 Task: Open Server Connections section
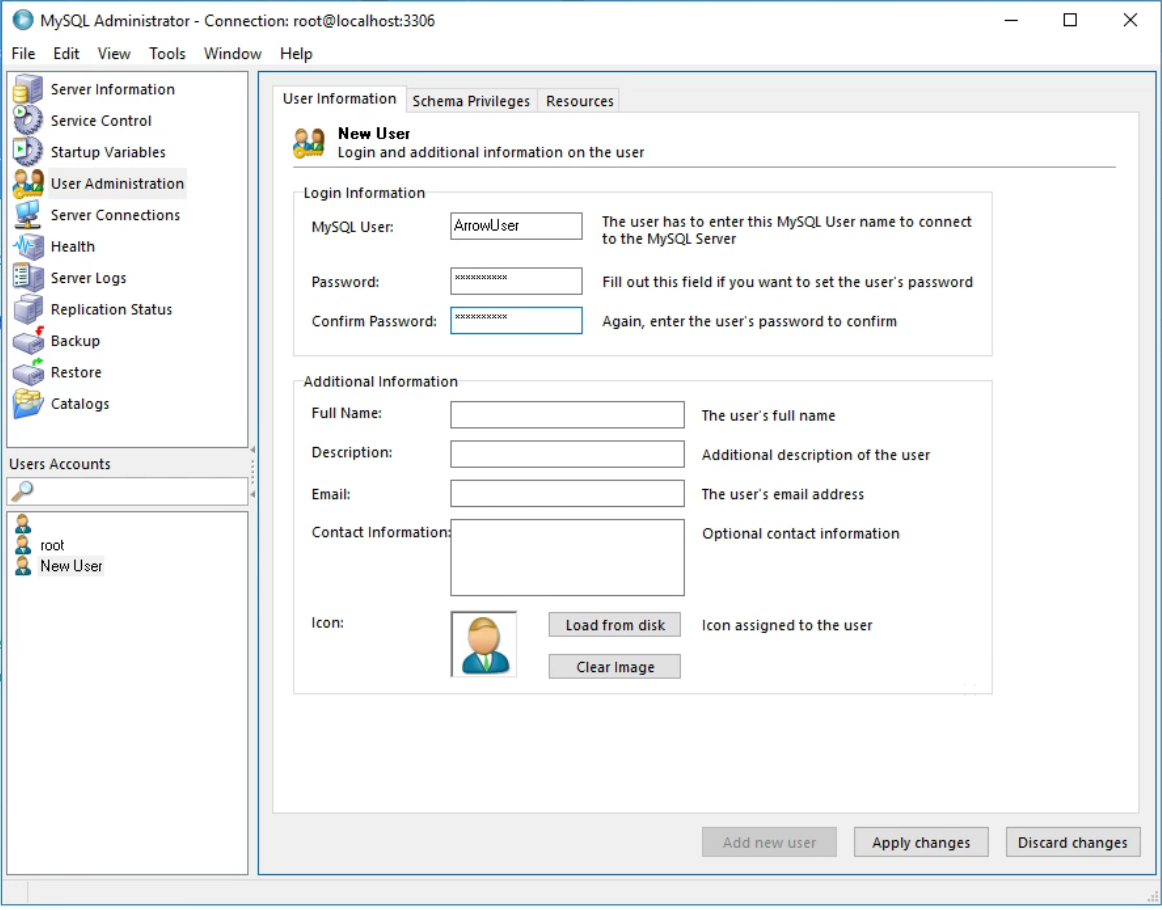pyautogui.click(x=116, y=215)
